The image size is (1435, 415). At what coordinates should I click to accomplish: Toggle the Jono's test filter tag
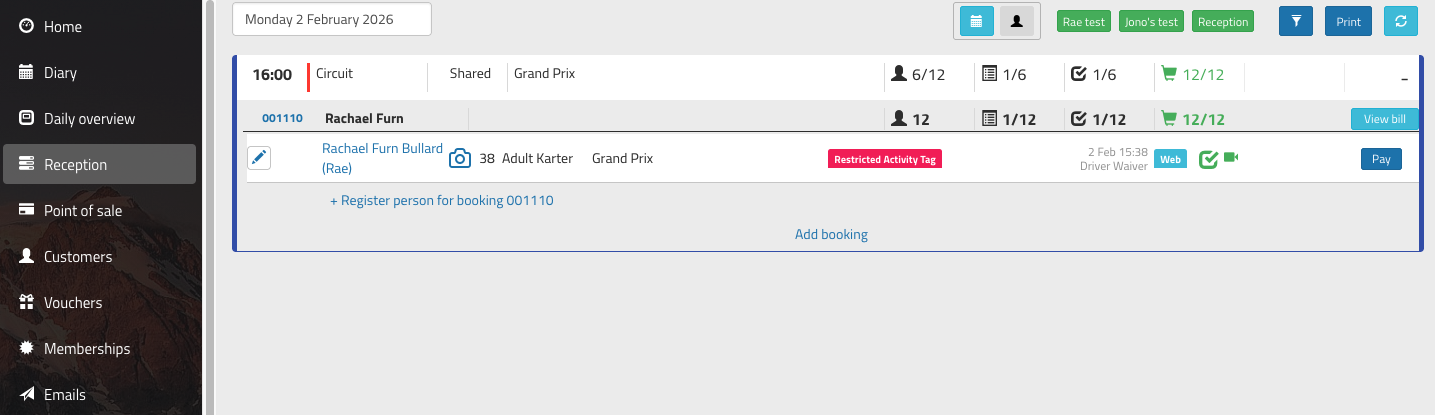pyautogui.click(x=1152, y=22)
